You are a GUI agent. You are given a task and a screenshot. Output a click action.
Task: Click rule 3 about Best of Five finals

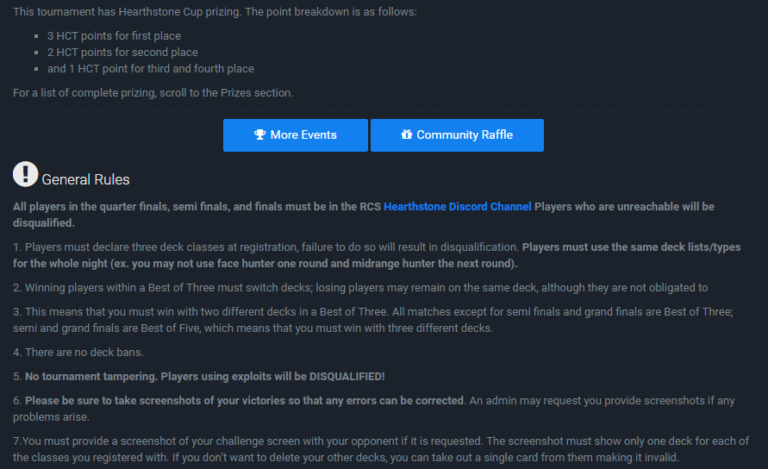click(373, 320)
